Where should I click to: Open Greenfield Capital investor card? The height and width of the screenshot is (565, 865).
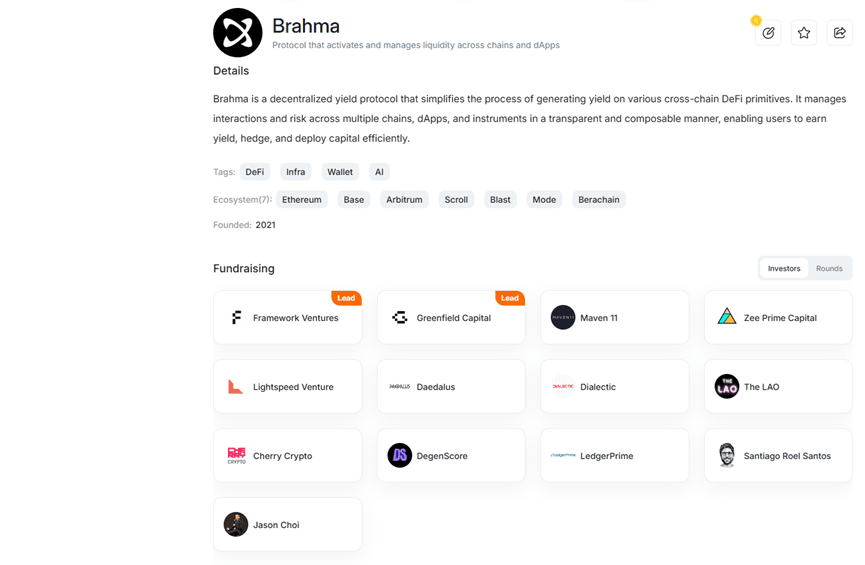click(451, 318)
